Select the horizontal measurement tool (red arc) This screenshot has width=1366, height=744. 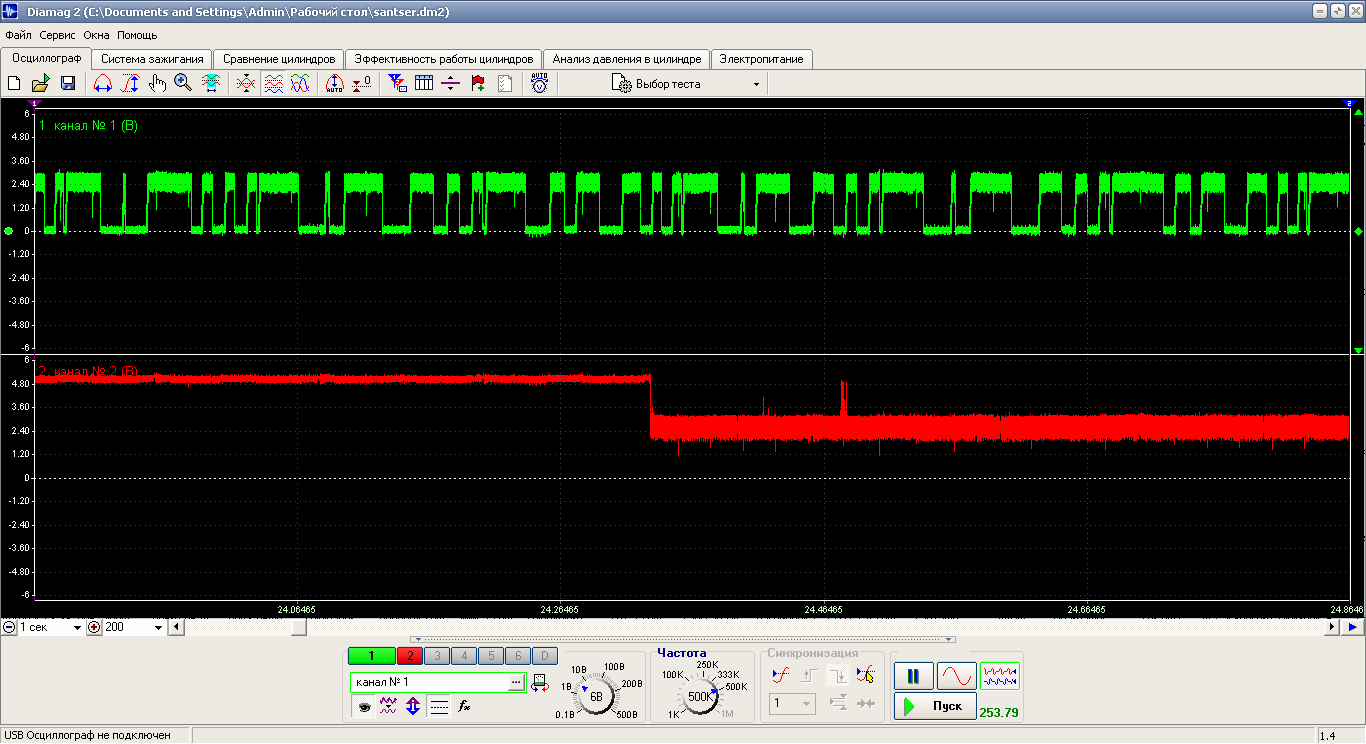102,84
